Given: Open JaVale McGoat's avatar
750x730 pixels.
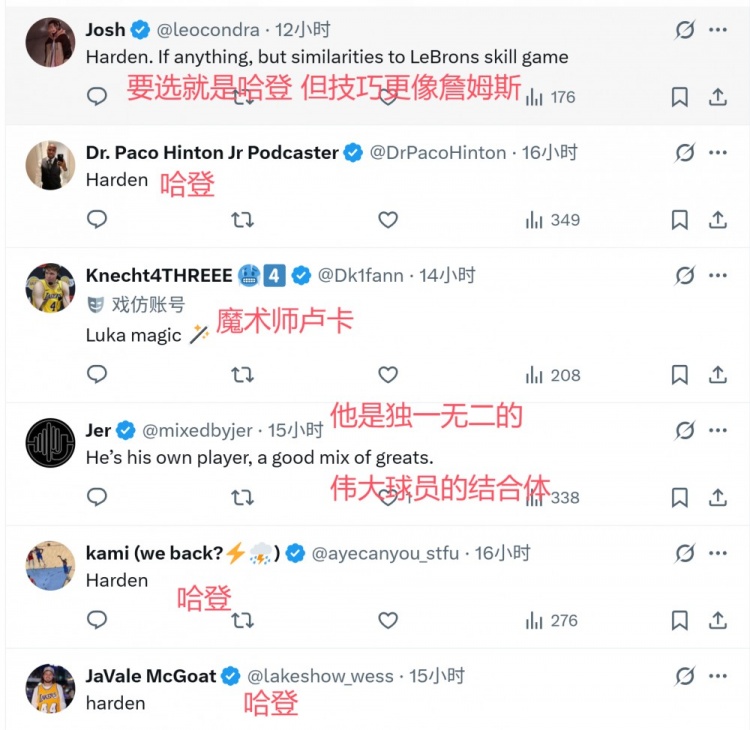Looking at the screenshot, I should [50, 688].
